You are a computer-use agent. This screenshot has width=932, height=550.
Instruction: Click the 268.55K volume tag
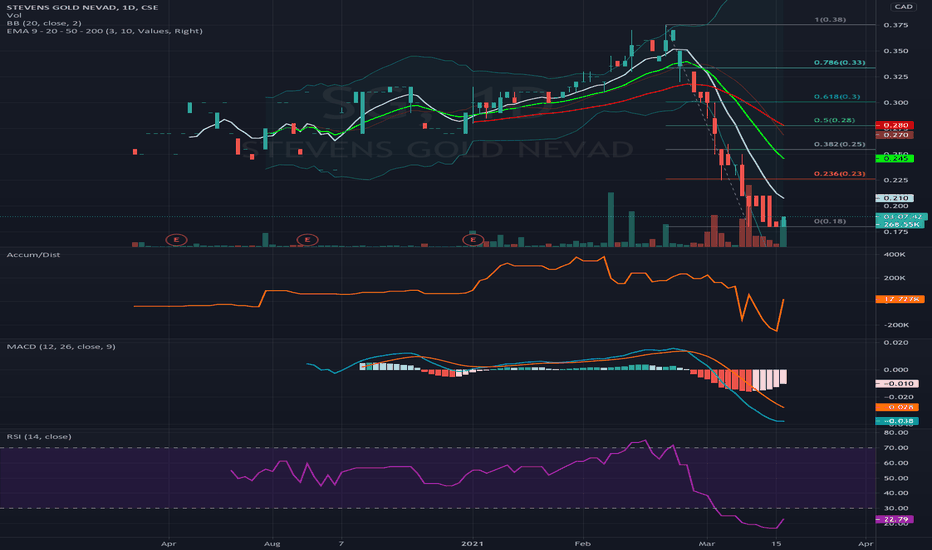900,225
